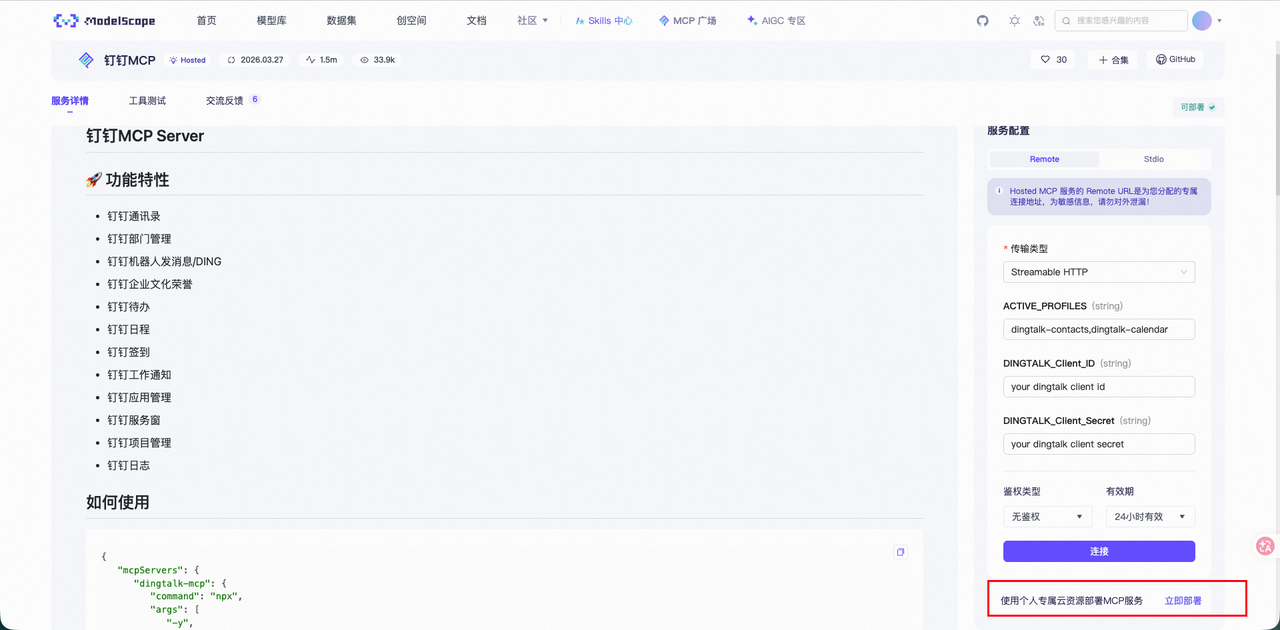Click the "dingtalk-mcp" line in code block
Screen dimensions: 1280x630
click(181, 583)
